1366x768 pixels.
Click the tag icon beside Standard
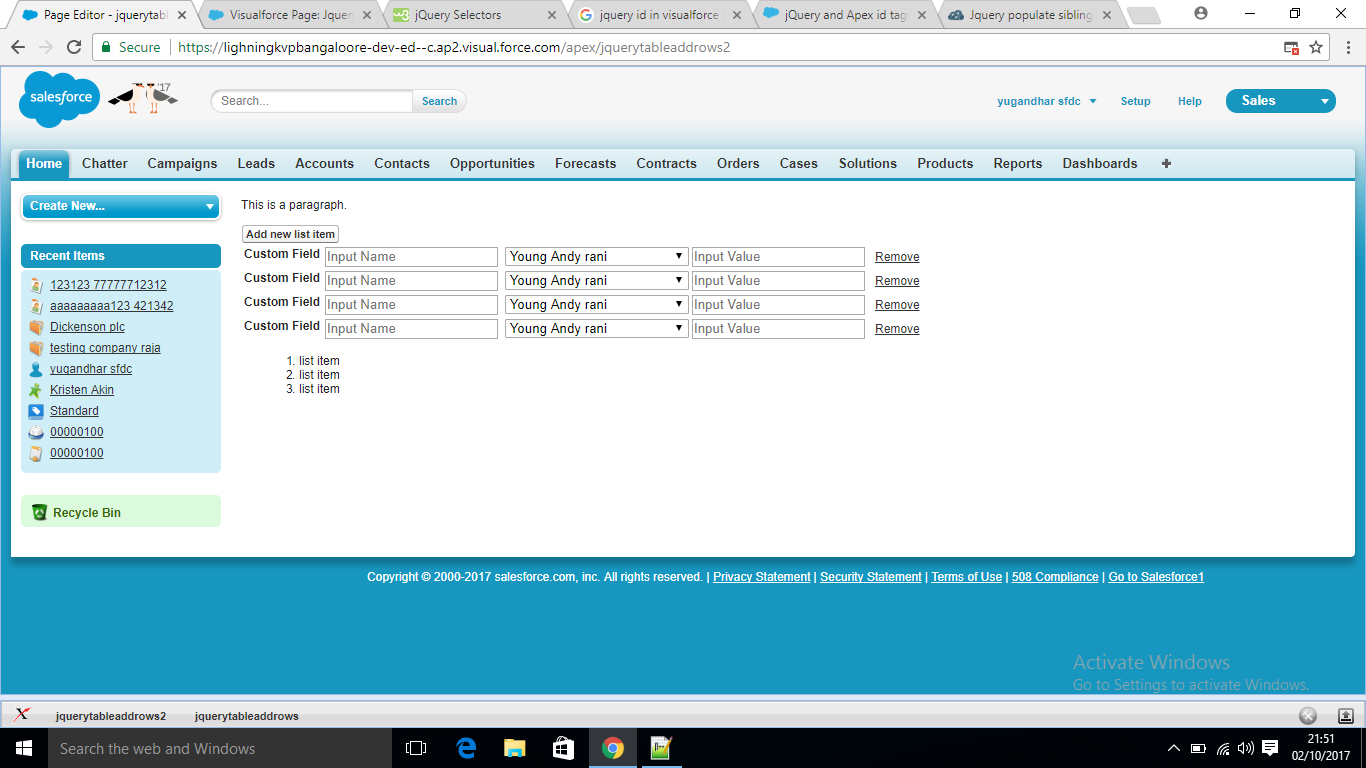click(x=37, y=411)
